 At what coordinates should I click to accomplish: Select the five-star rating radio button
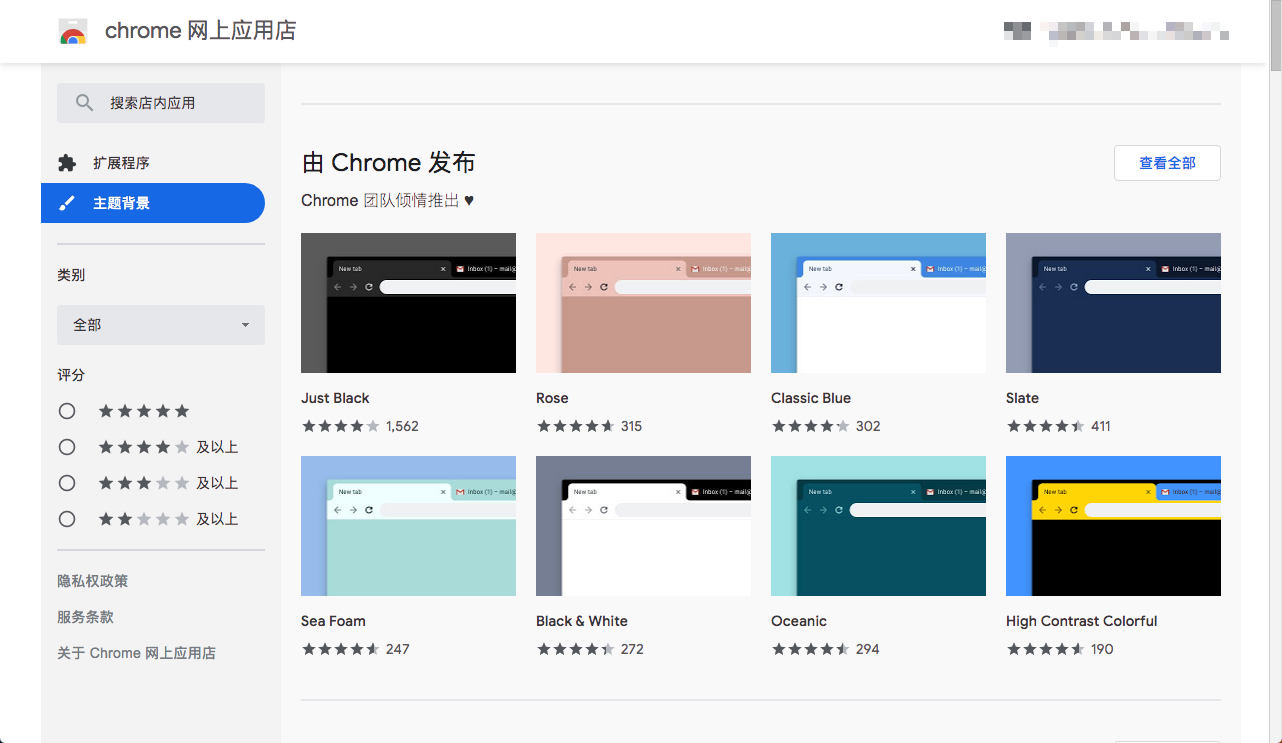pyautogui.click(x=67, y=411)
